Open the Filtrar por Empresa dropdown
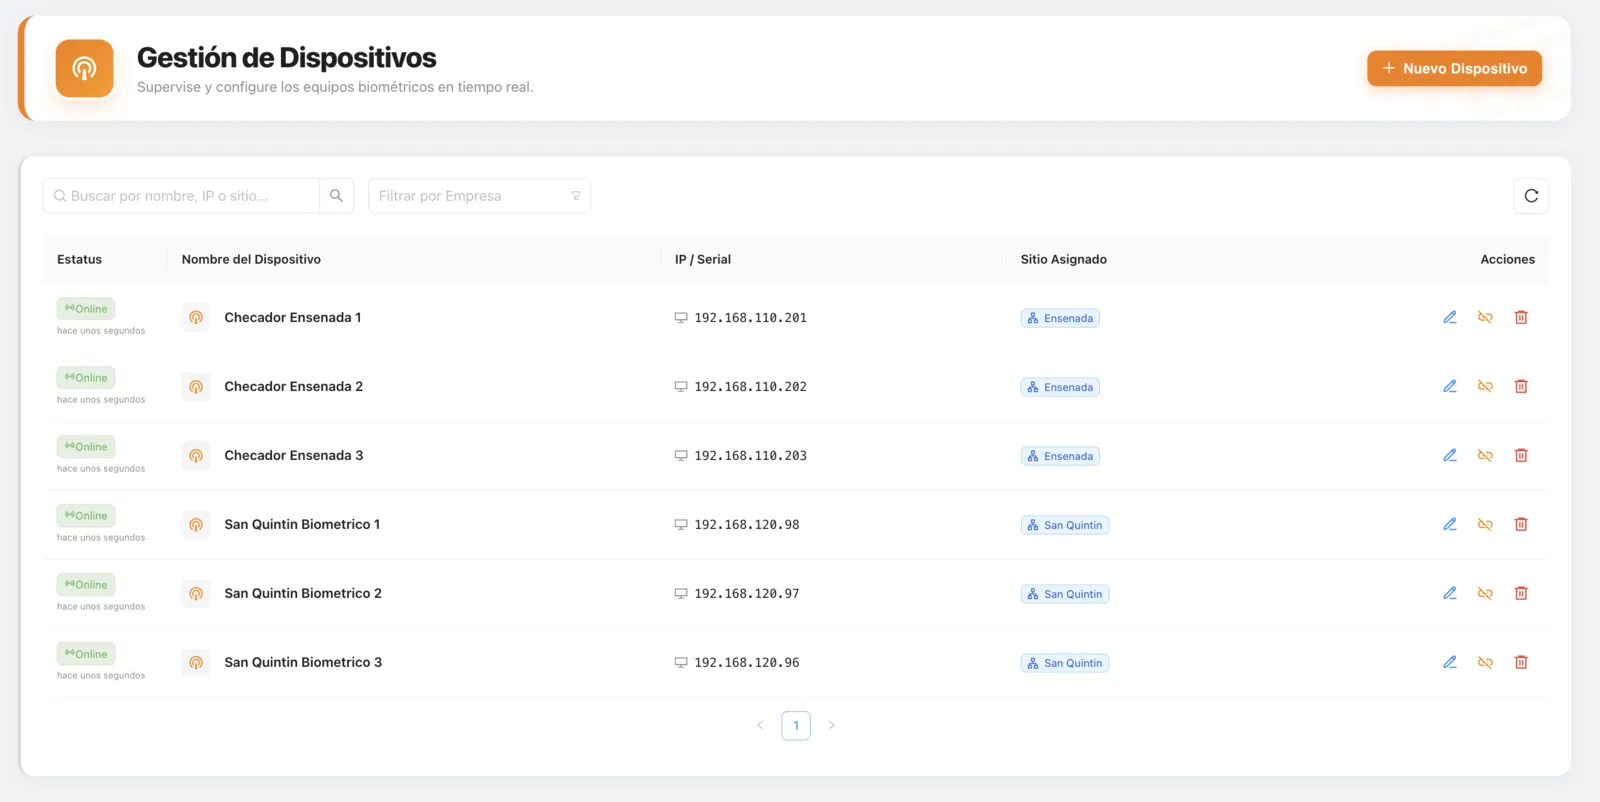Viewport: 1600px width, 802px height. (x=479, y=196)
